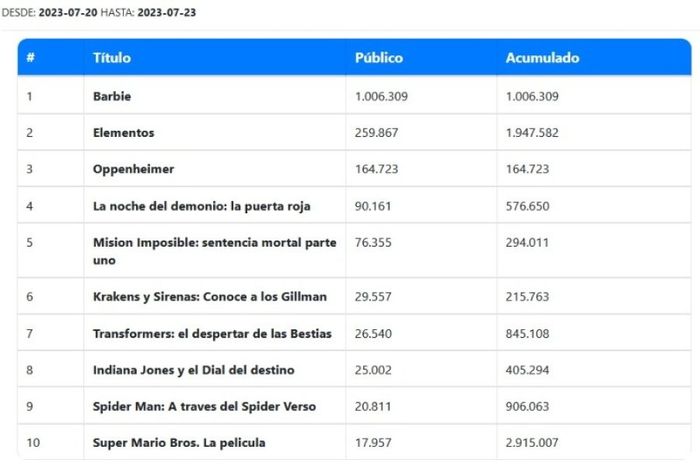
Task: Select Super Mario Bros. La pelicula
Action: [179, 442]
